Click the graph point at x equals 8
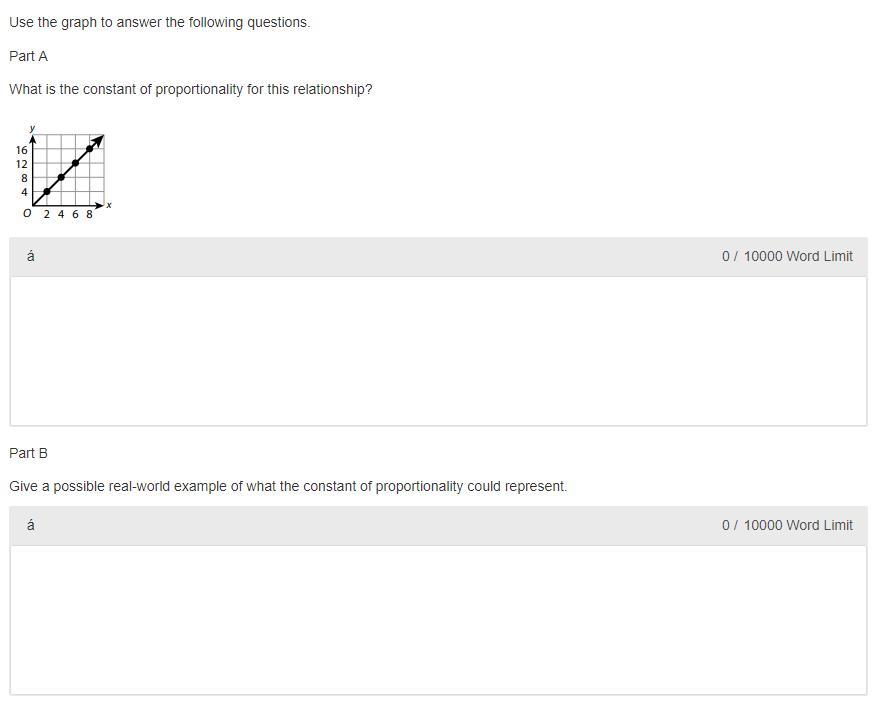This screenshot has width=891, height=715. (x=89, y=149)
